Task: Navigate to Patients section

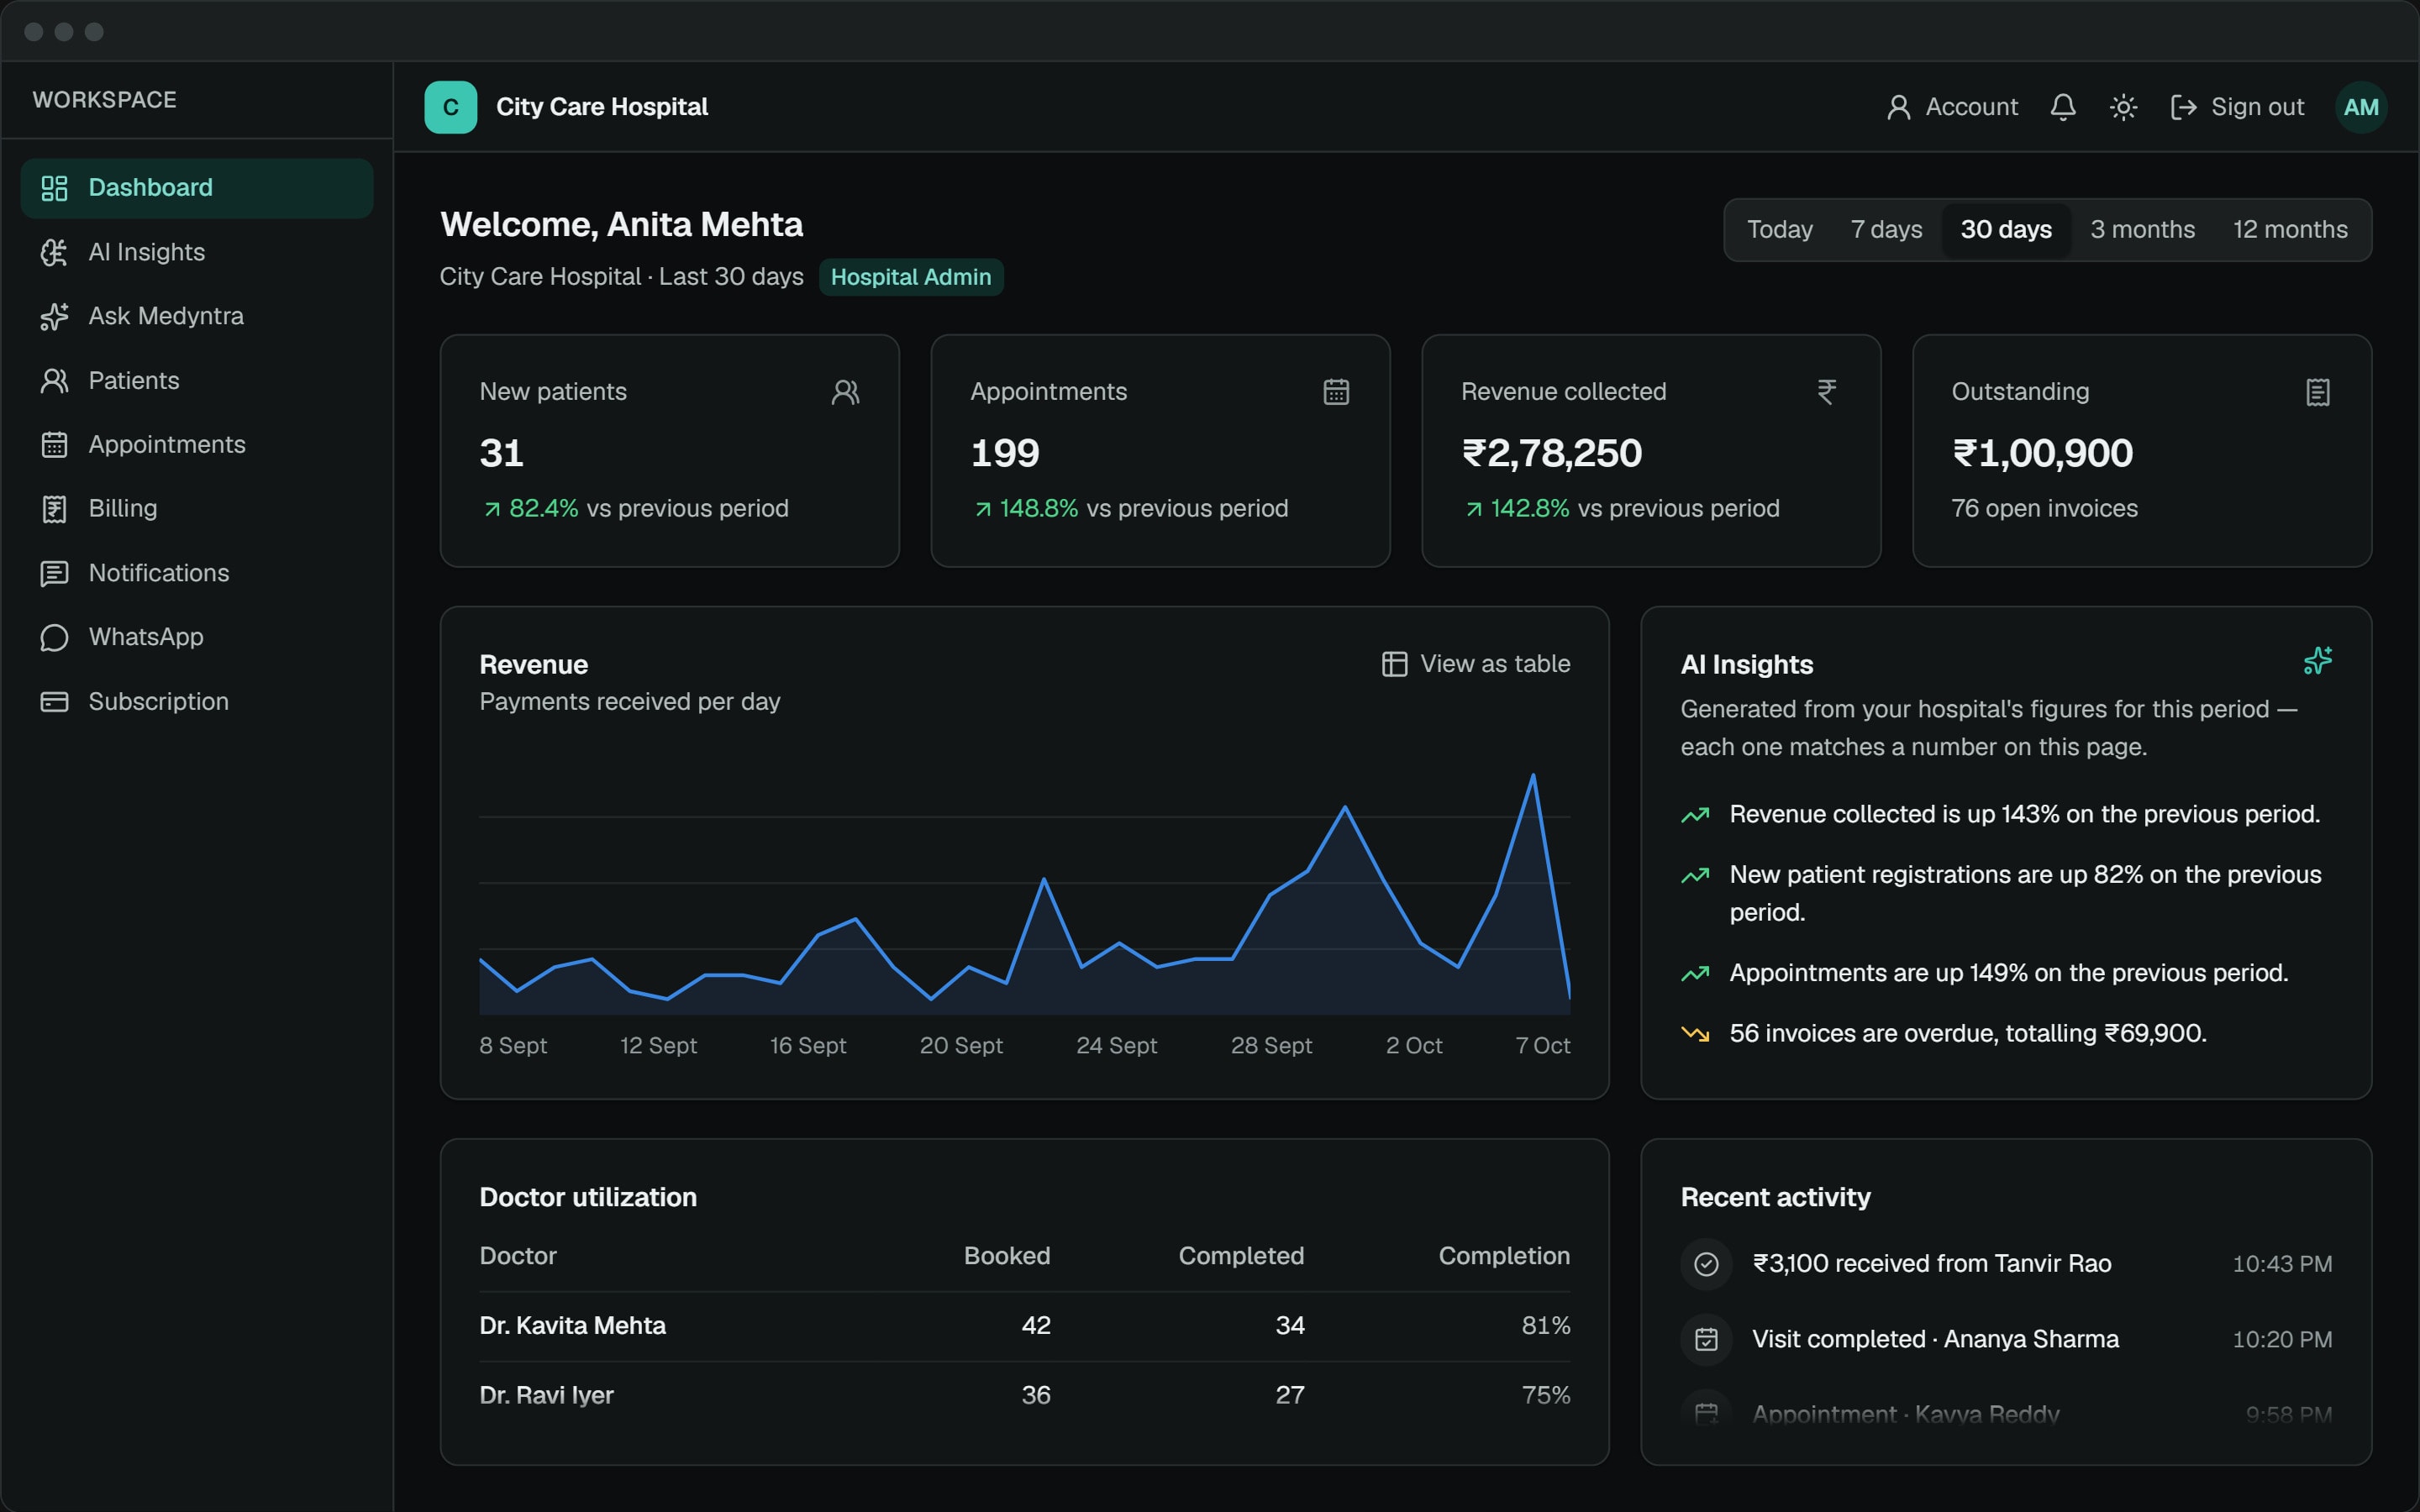Action: [197, 381]
